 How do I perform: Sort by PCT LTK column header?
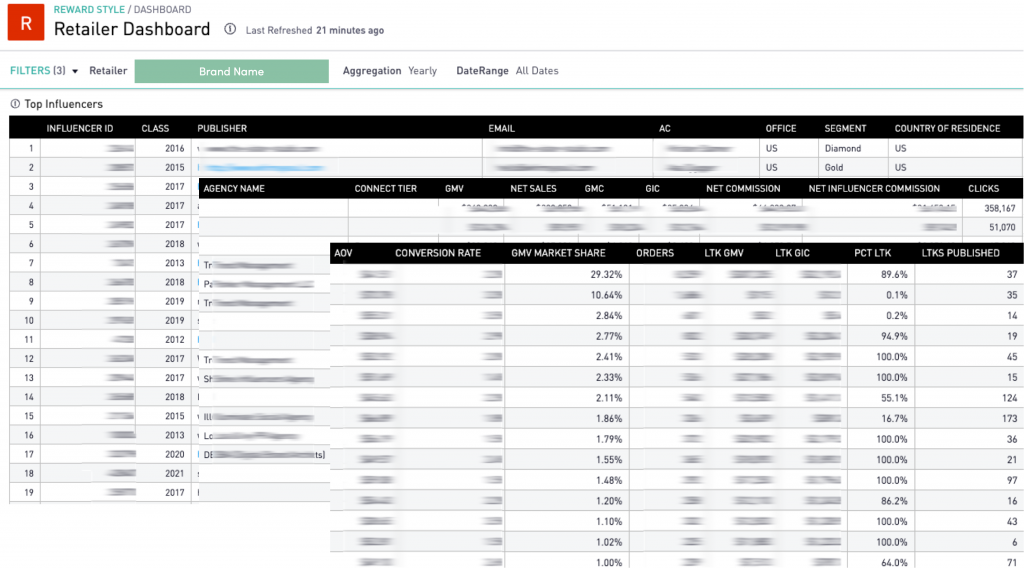click(872, 253)
